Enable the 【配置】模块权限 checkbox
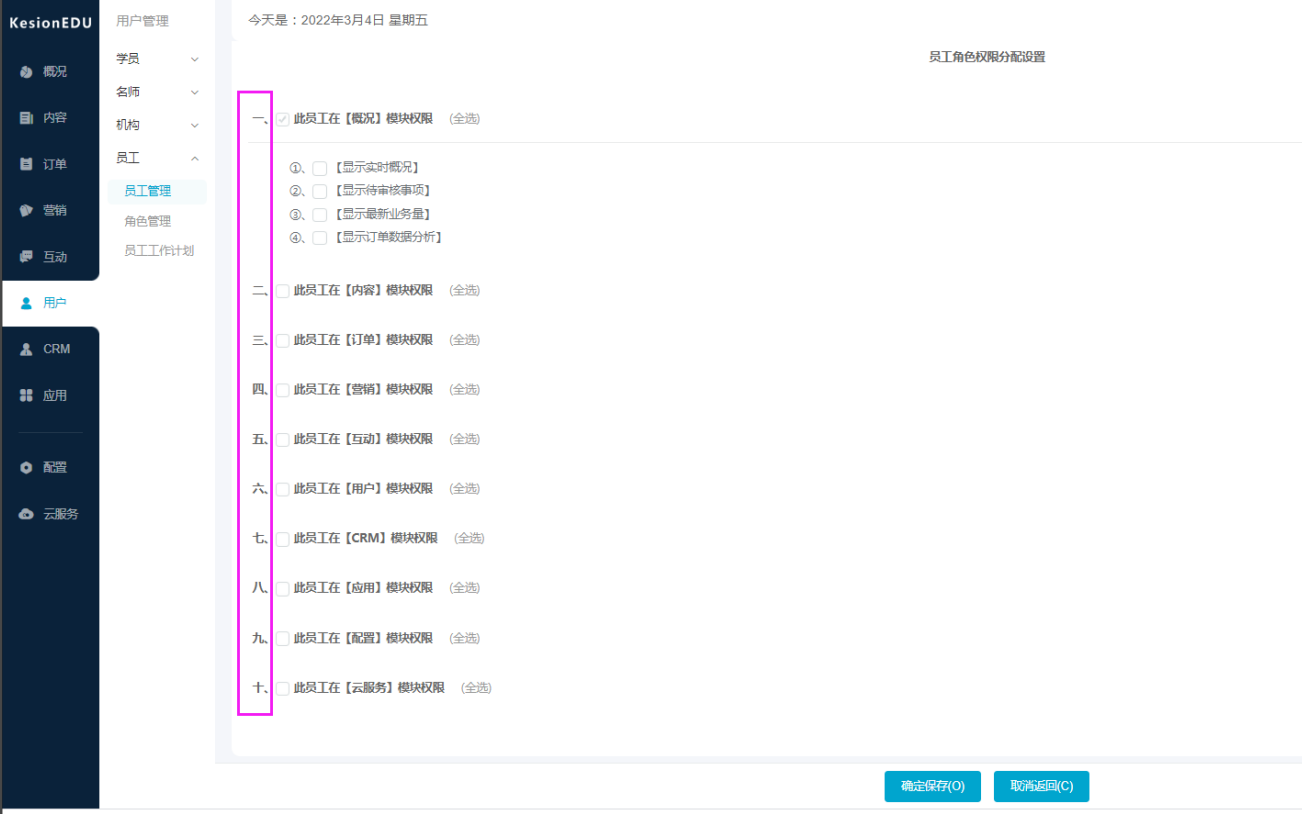The image size is (1302, 814). (x=283, y=639)
